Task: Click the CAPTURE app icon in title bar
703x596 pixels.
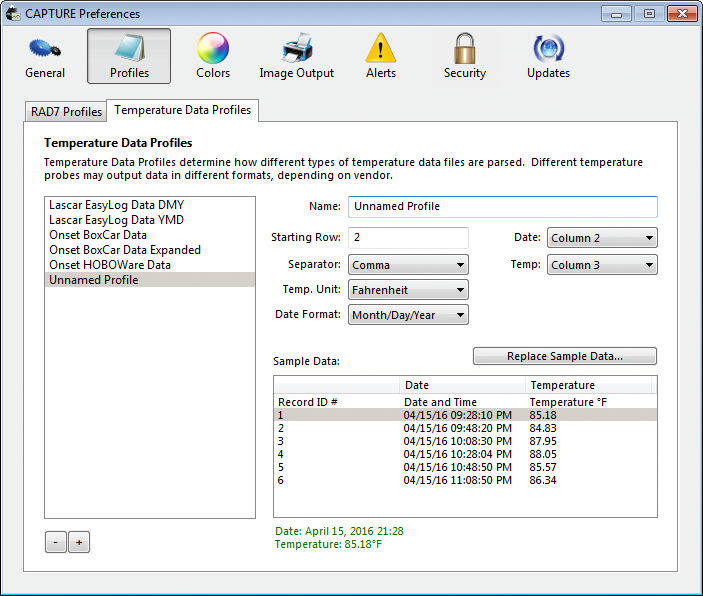Action: (13, 13)
